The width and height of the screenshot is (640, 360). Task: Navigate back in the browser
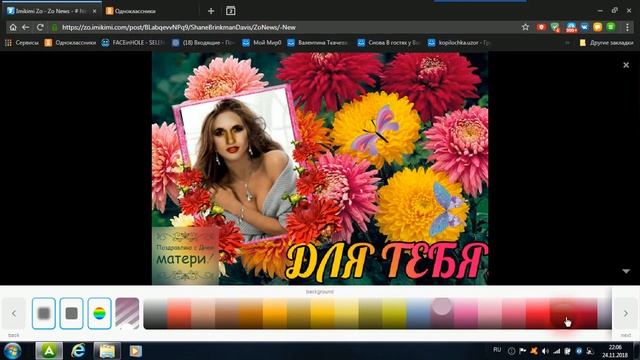tap(26, 27)
